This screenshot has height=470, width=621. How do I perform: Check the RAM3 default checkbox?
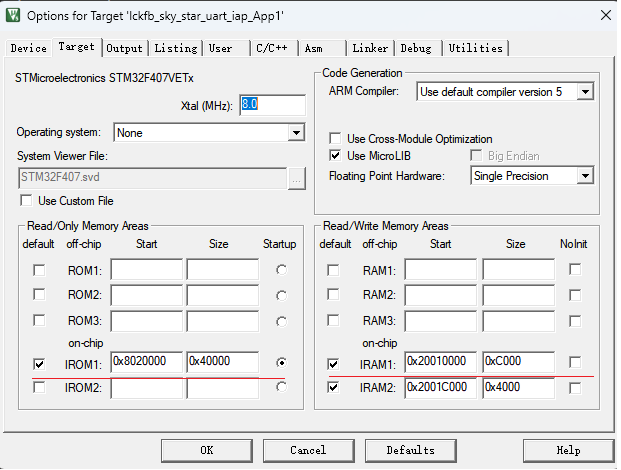tap(333, 320)
